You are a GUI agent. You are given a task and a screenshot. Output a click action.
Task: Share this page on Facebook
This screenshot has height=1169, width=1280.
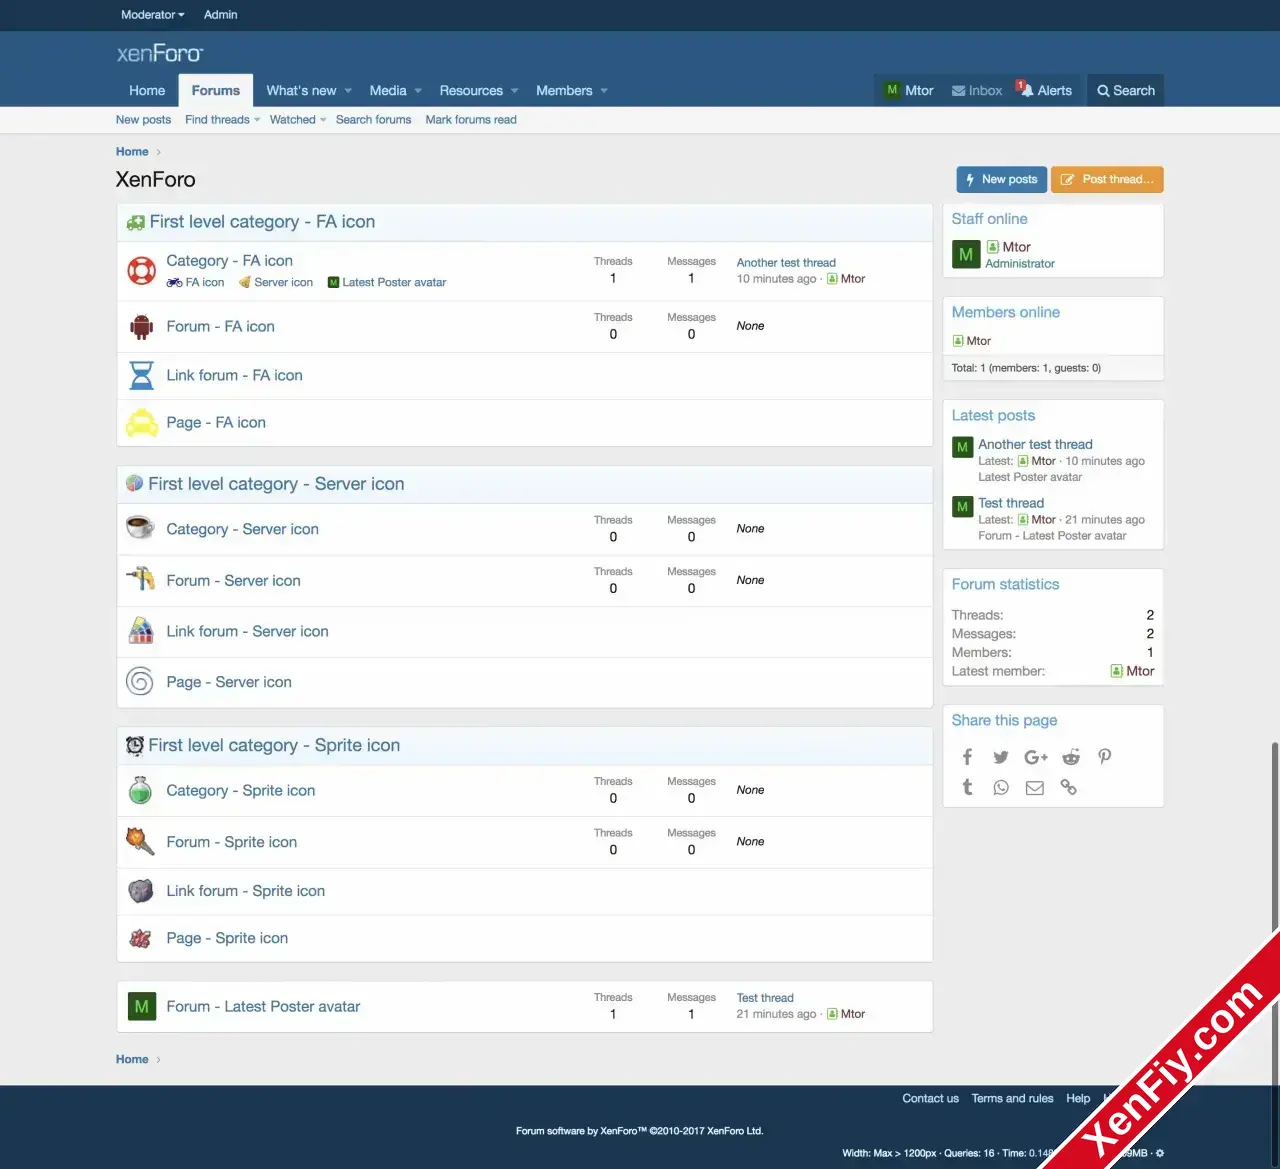967,757
